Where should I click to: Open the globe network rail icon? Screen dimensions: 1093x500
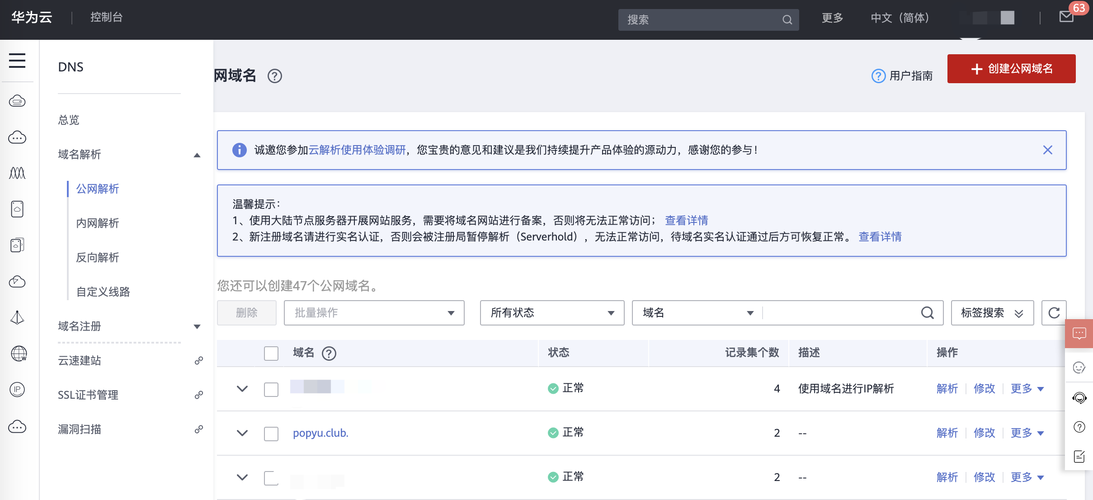point(18,354)
